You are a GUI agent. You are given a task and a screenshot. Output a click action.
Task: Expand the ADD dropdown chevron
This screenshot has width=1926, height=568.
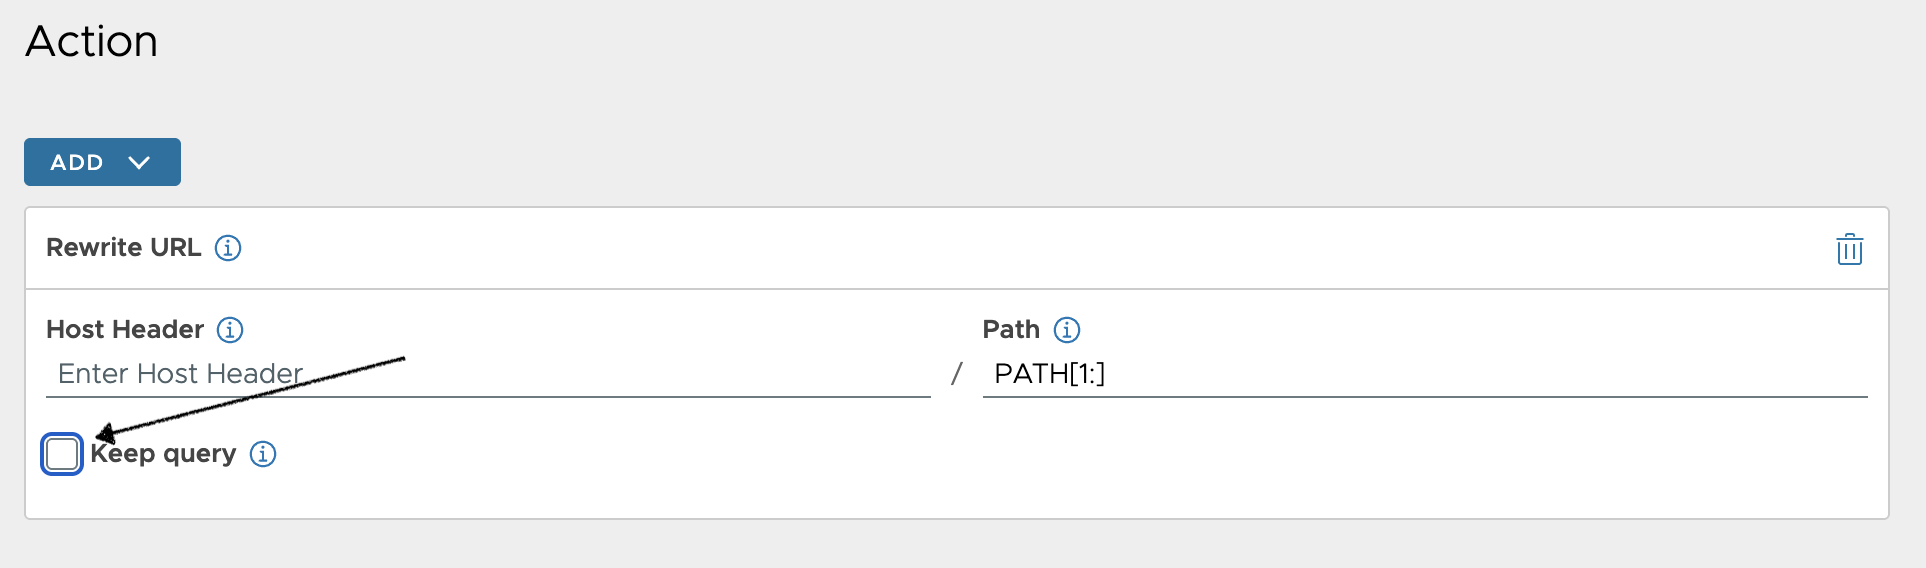139,162
